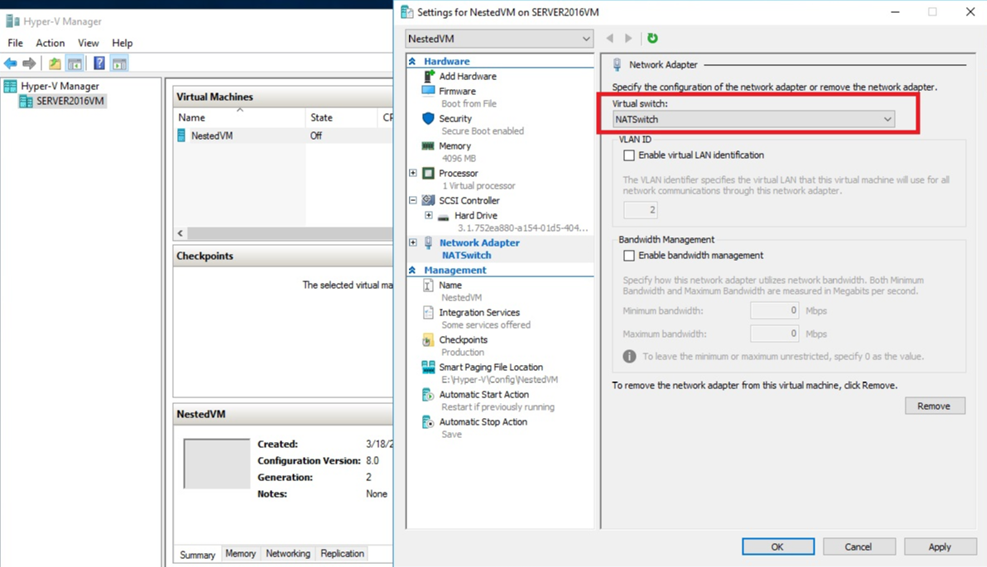This screenshot has height=567, width=987.
Task: Toggle the show/hide Action pane icon
Action: (119, 63)
